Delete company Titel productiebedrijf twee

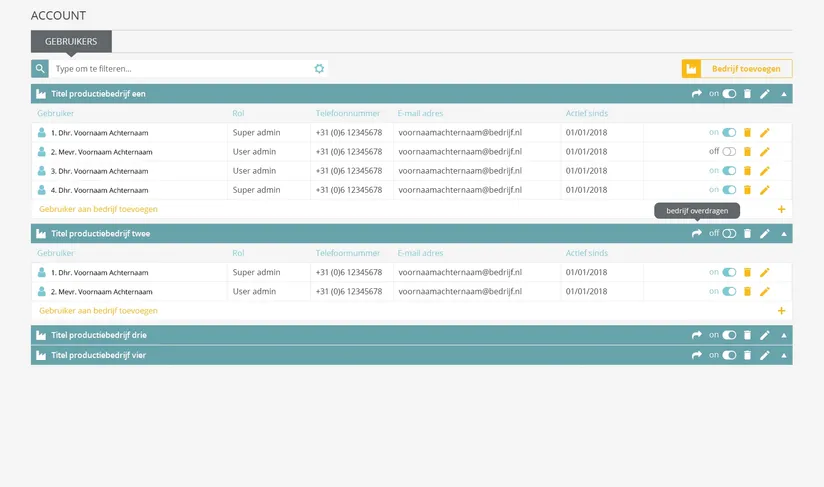[747, 233]
